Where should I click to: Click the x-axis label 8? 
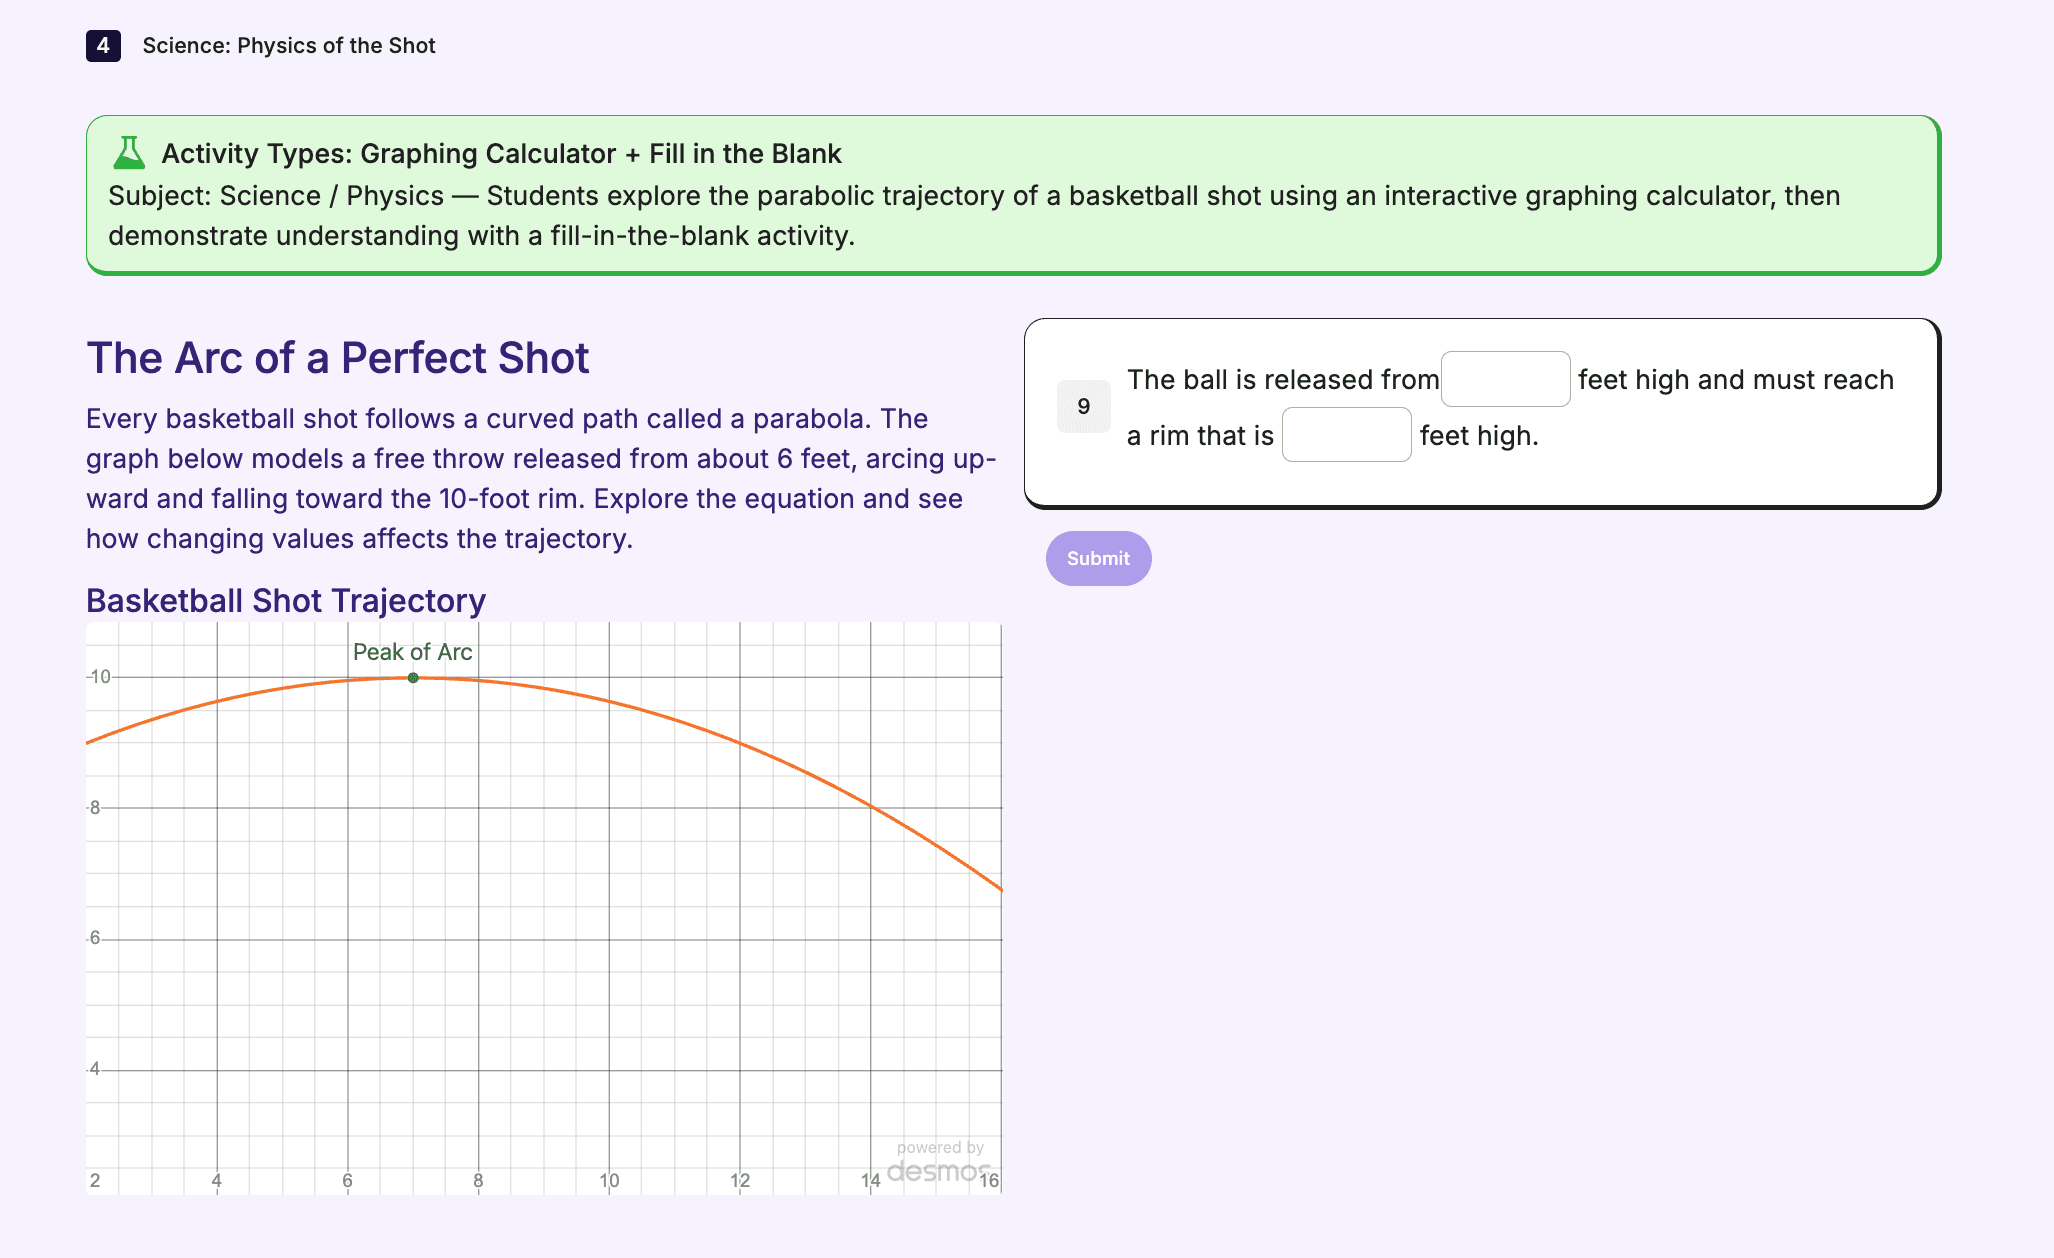pos(478,1180)
